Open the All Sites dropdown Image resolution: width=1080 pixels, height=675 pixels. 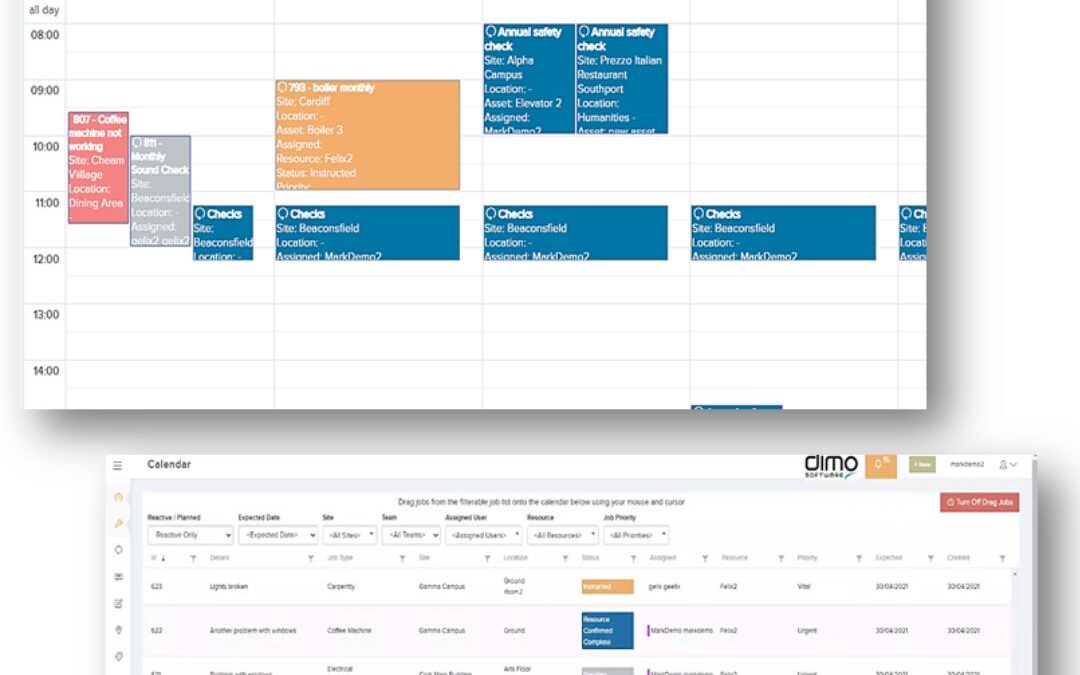349,535
